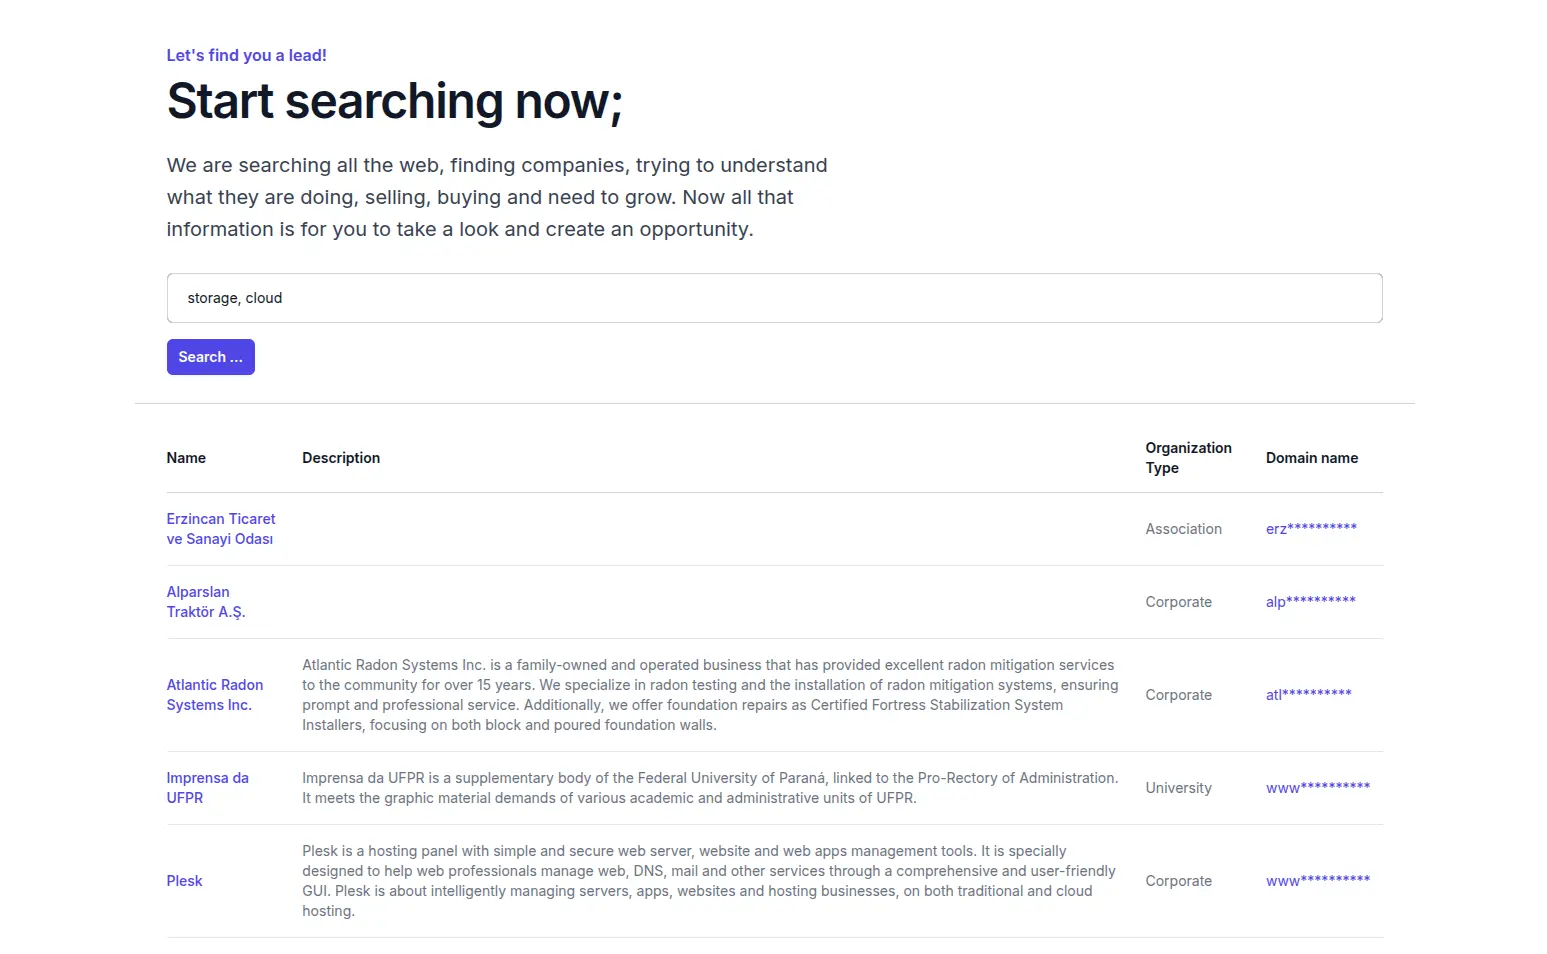Click the Description column header
The image size is (1547, 954).
341,458
